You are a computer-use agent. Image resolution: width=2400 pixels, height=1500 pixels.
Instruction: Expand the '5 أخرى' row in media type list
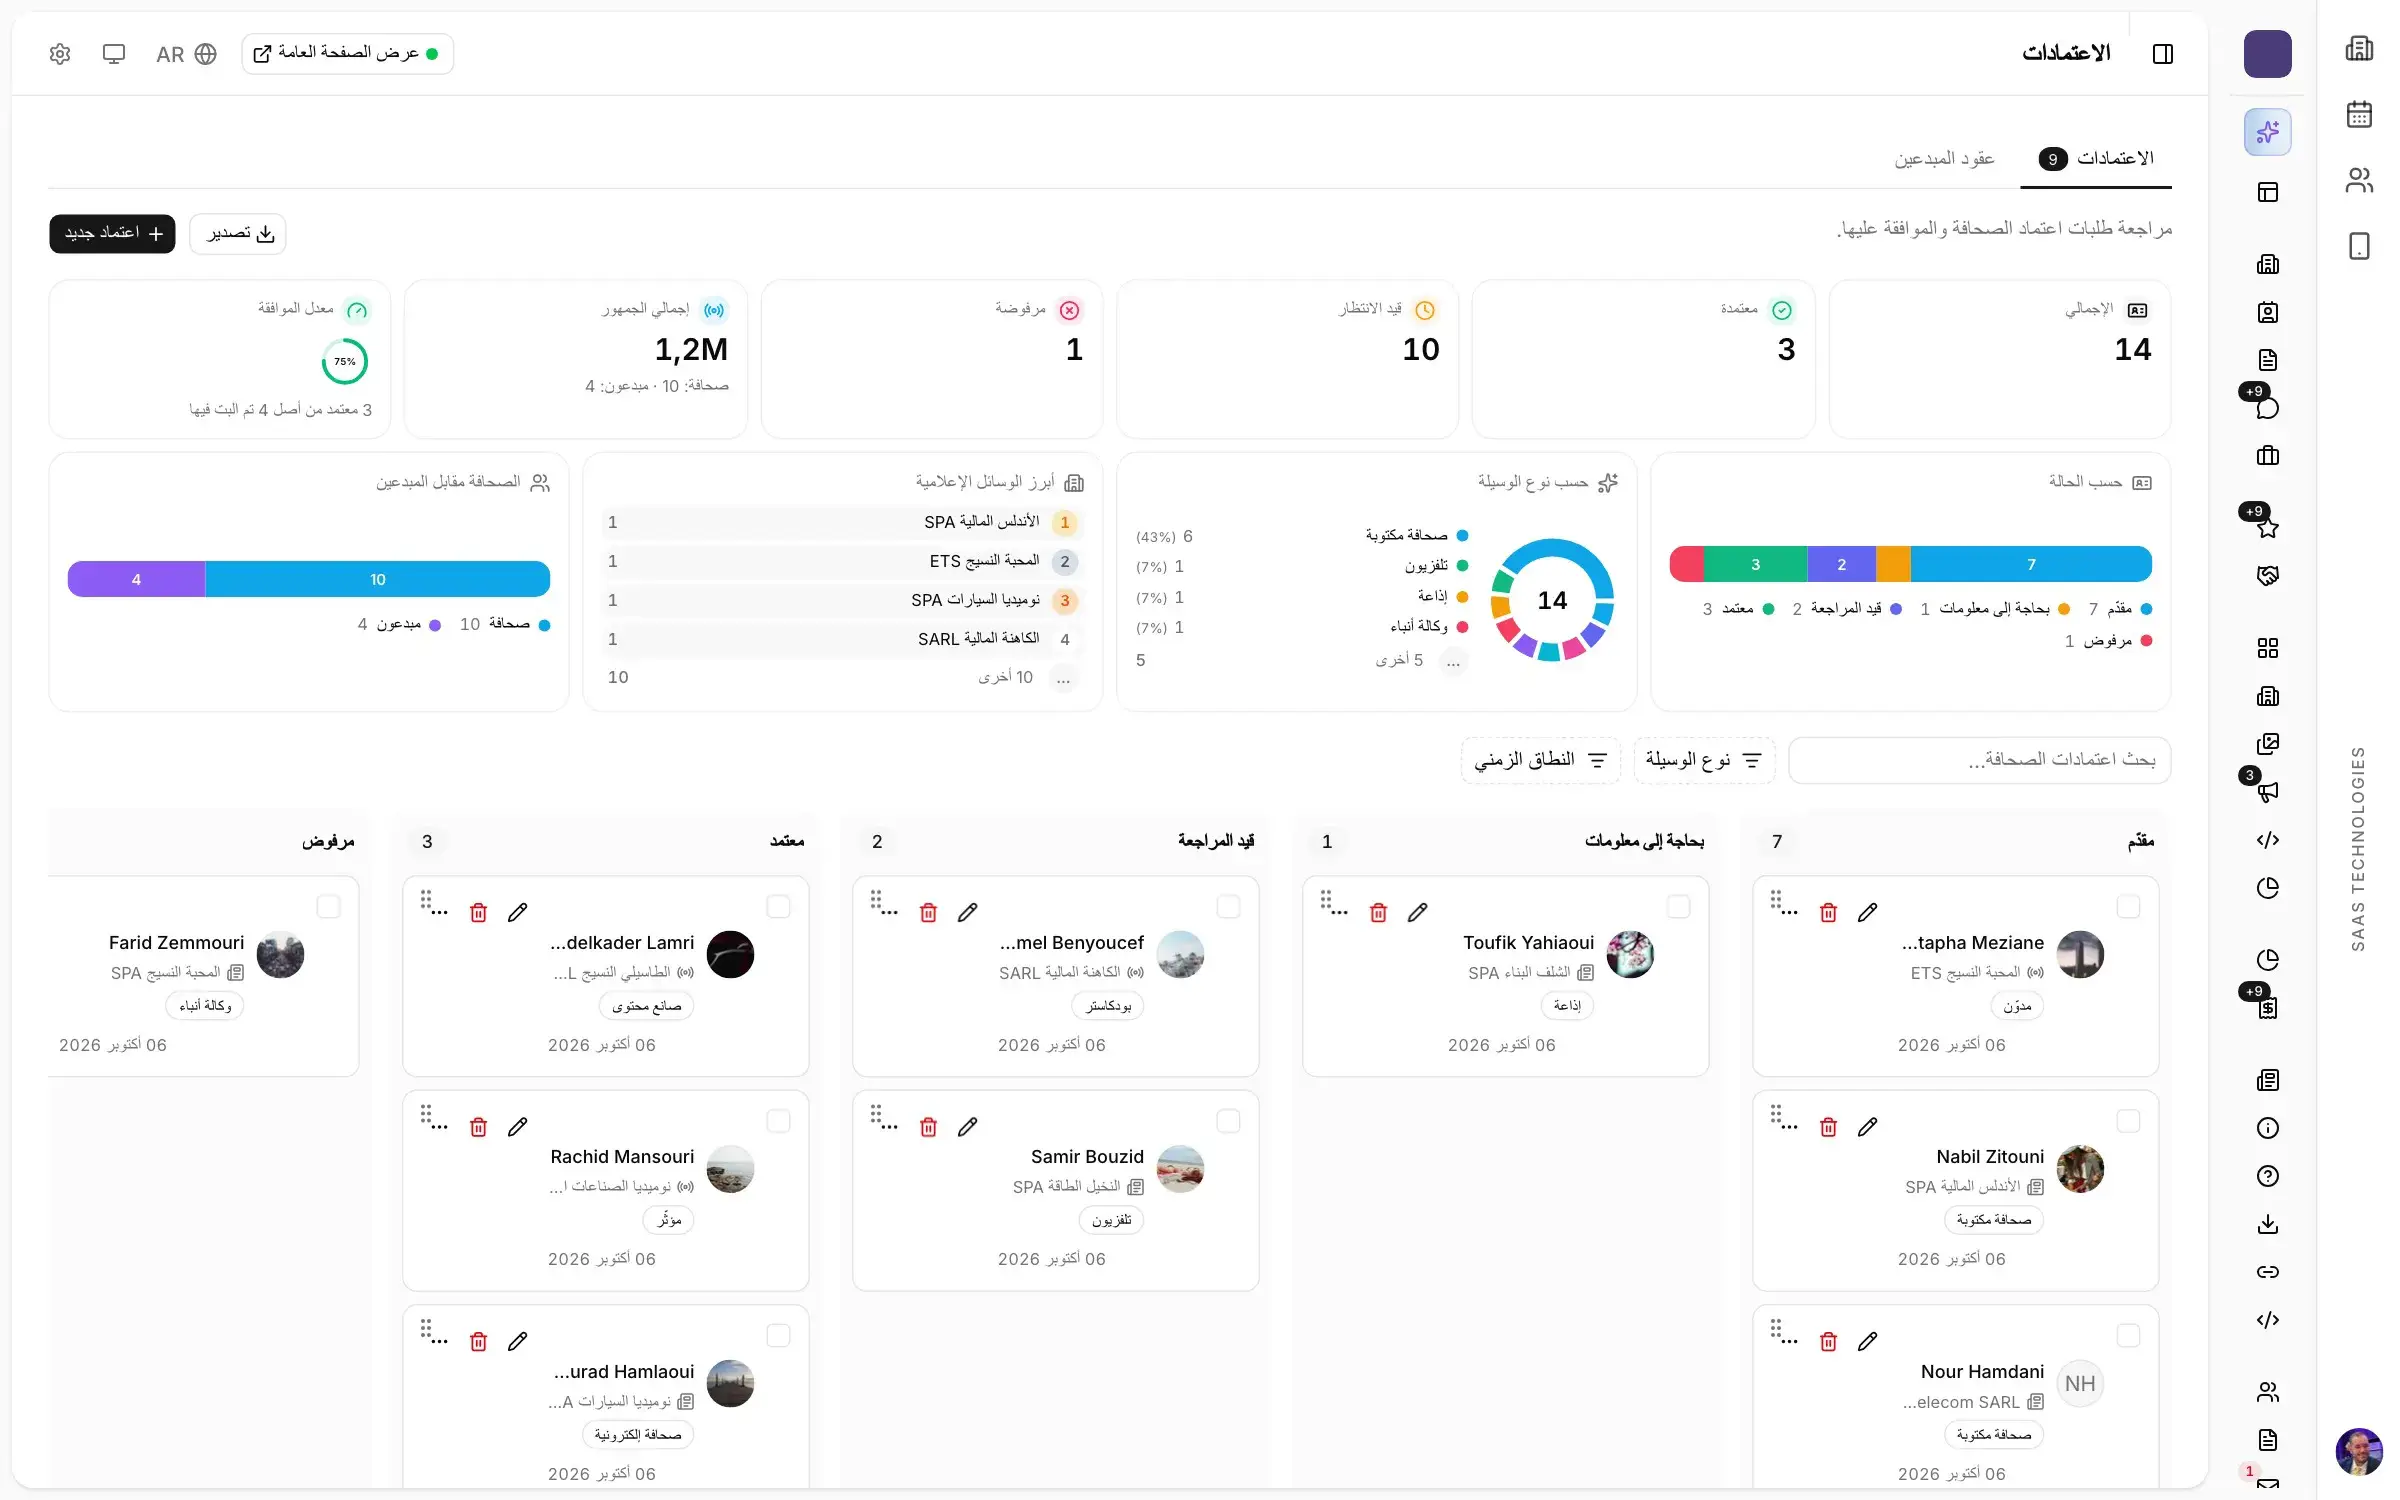coord(1303,660)
